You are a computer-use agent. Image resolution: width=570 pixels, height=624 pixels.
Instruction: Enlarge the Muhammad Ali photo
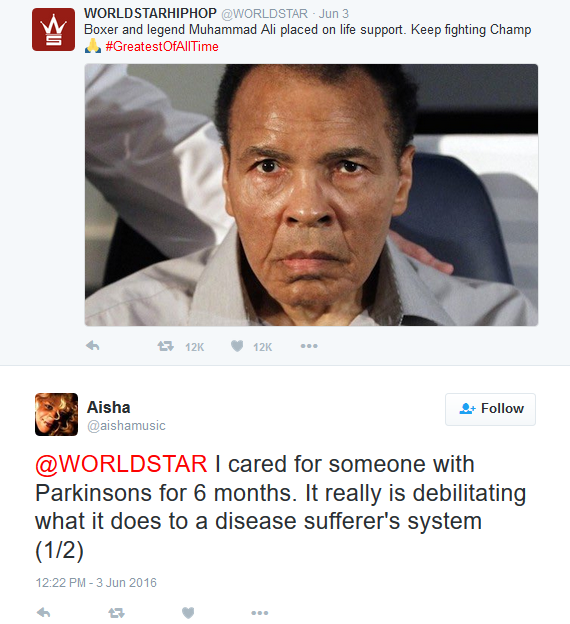pos(311,195)
